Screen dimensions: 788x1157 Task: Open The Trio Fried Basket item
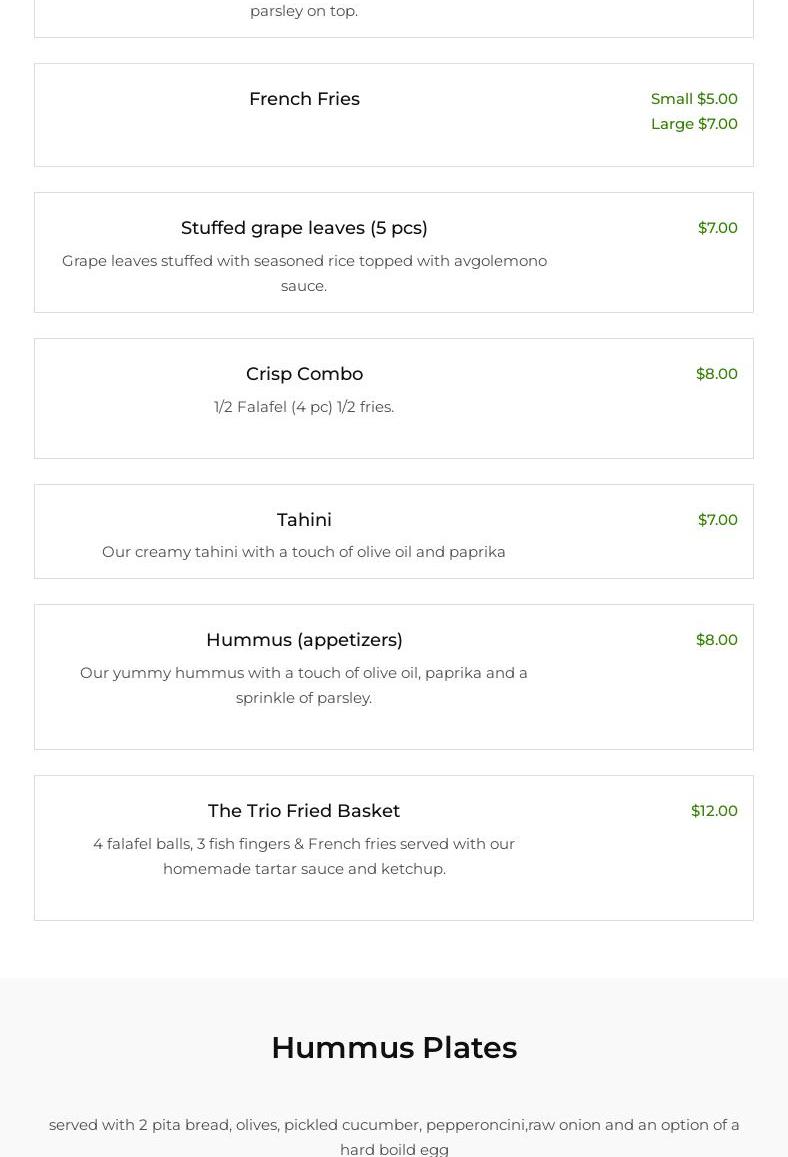click(x=304, y=811)
